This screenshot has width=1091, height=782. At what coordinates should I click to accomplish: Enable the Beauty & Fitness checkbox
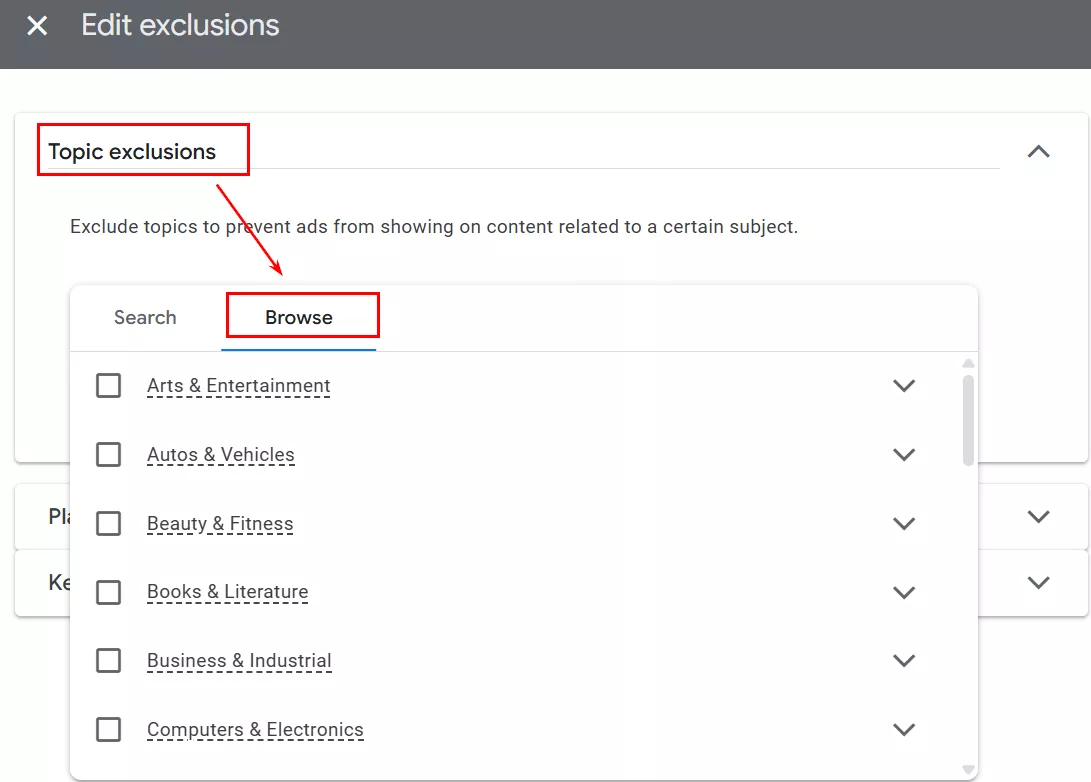coord(108,524)
